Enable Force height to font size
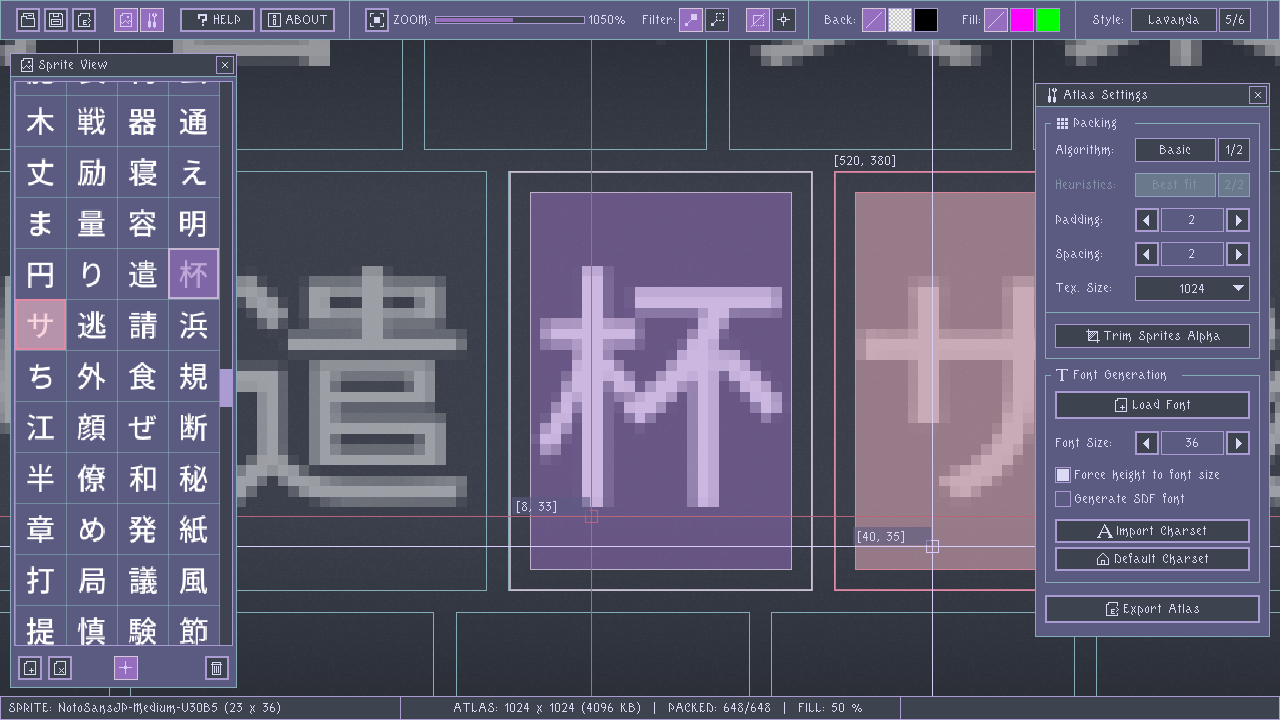 click(x=1063, y=475)
